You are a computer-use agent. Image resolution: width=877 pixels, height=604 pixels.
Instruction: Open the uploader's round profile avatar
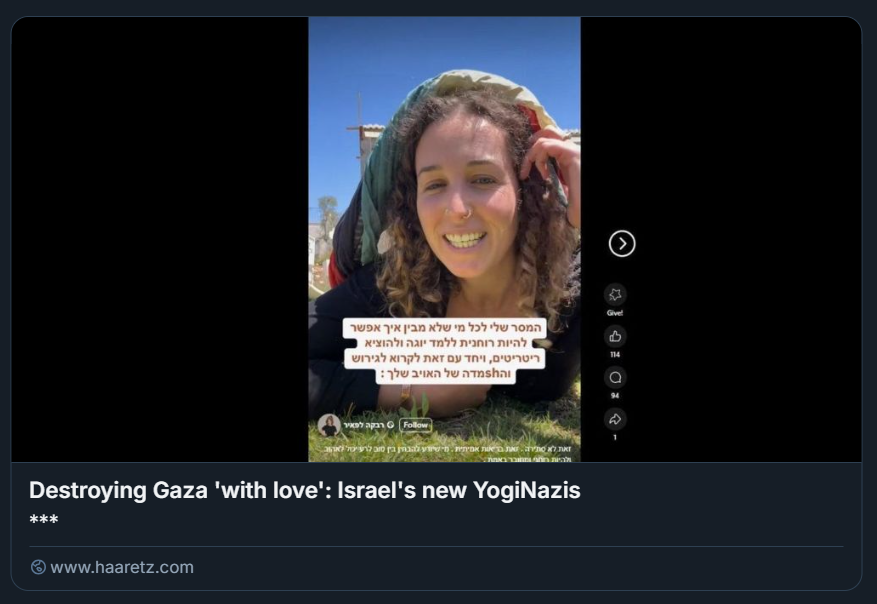coord(329,426)
